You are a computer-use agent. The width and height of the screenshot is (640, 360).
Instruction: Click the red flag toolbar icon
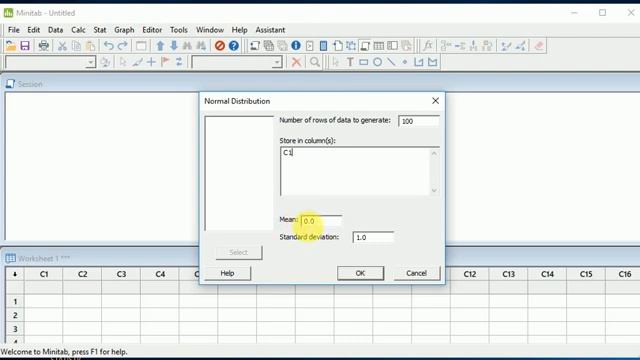(x=165, y=62)
